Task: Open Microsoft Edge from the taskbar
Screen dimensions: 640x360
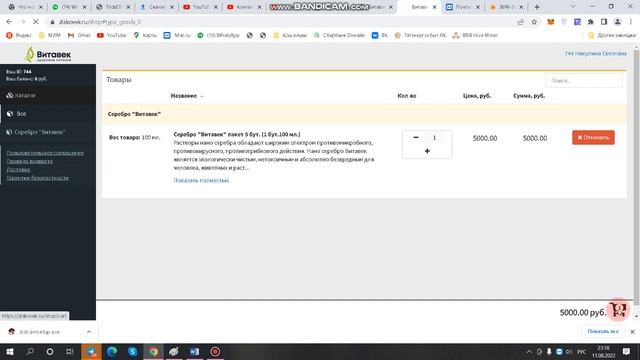Action: click(x=112, y=351)
